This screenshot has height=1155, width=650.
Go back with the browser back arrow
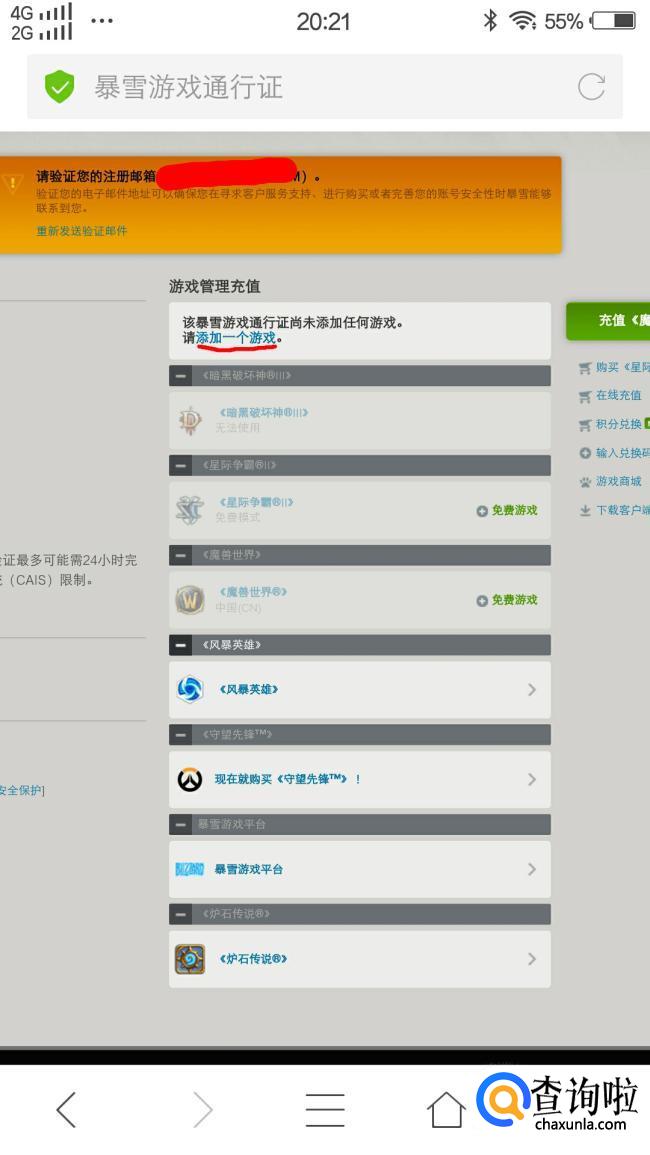(66, 1109)
